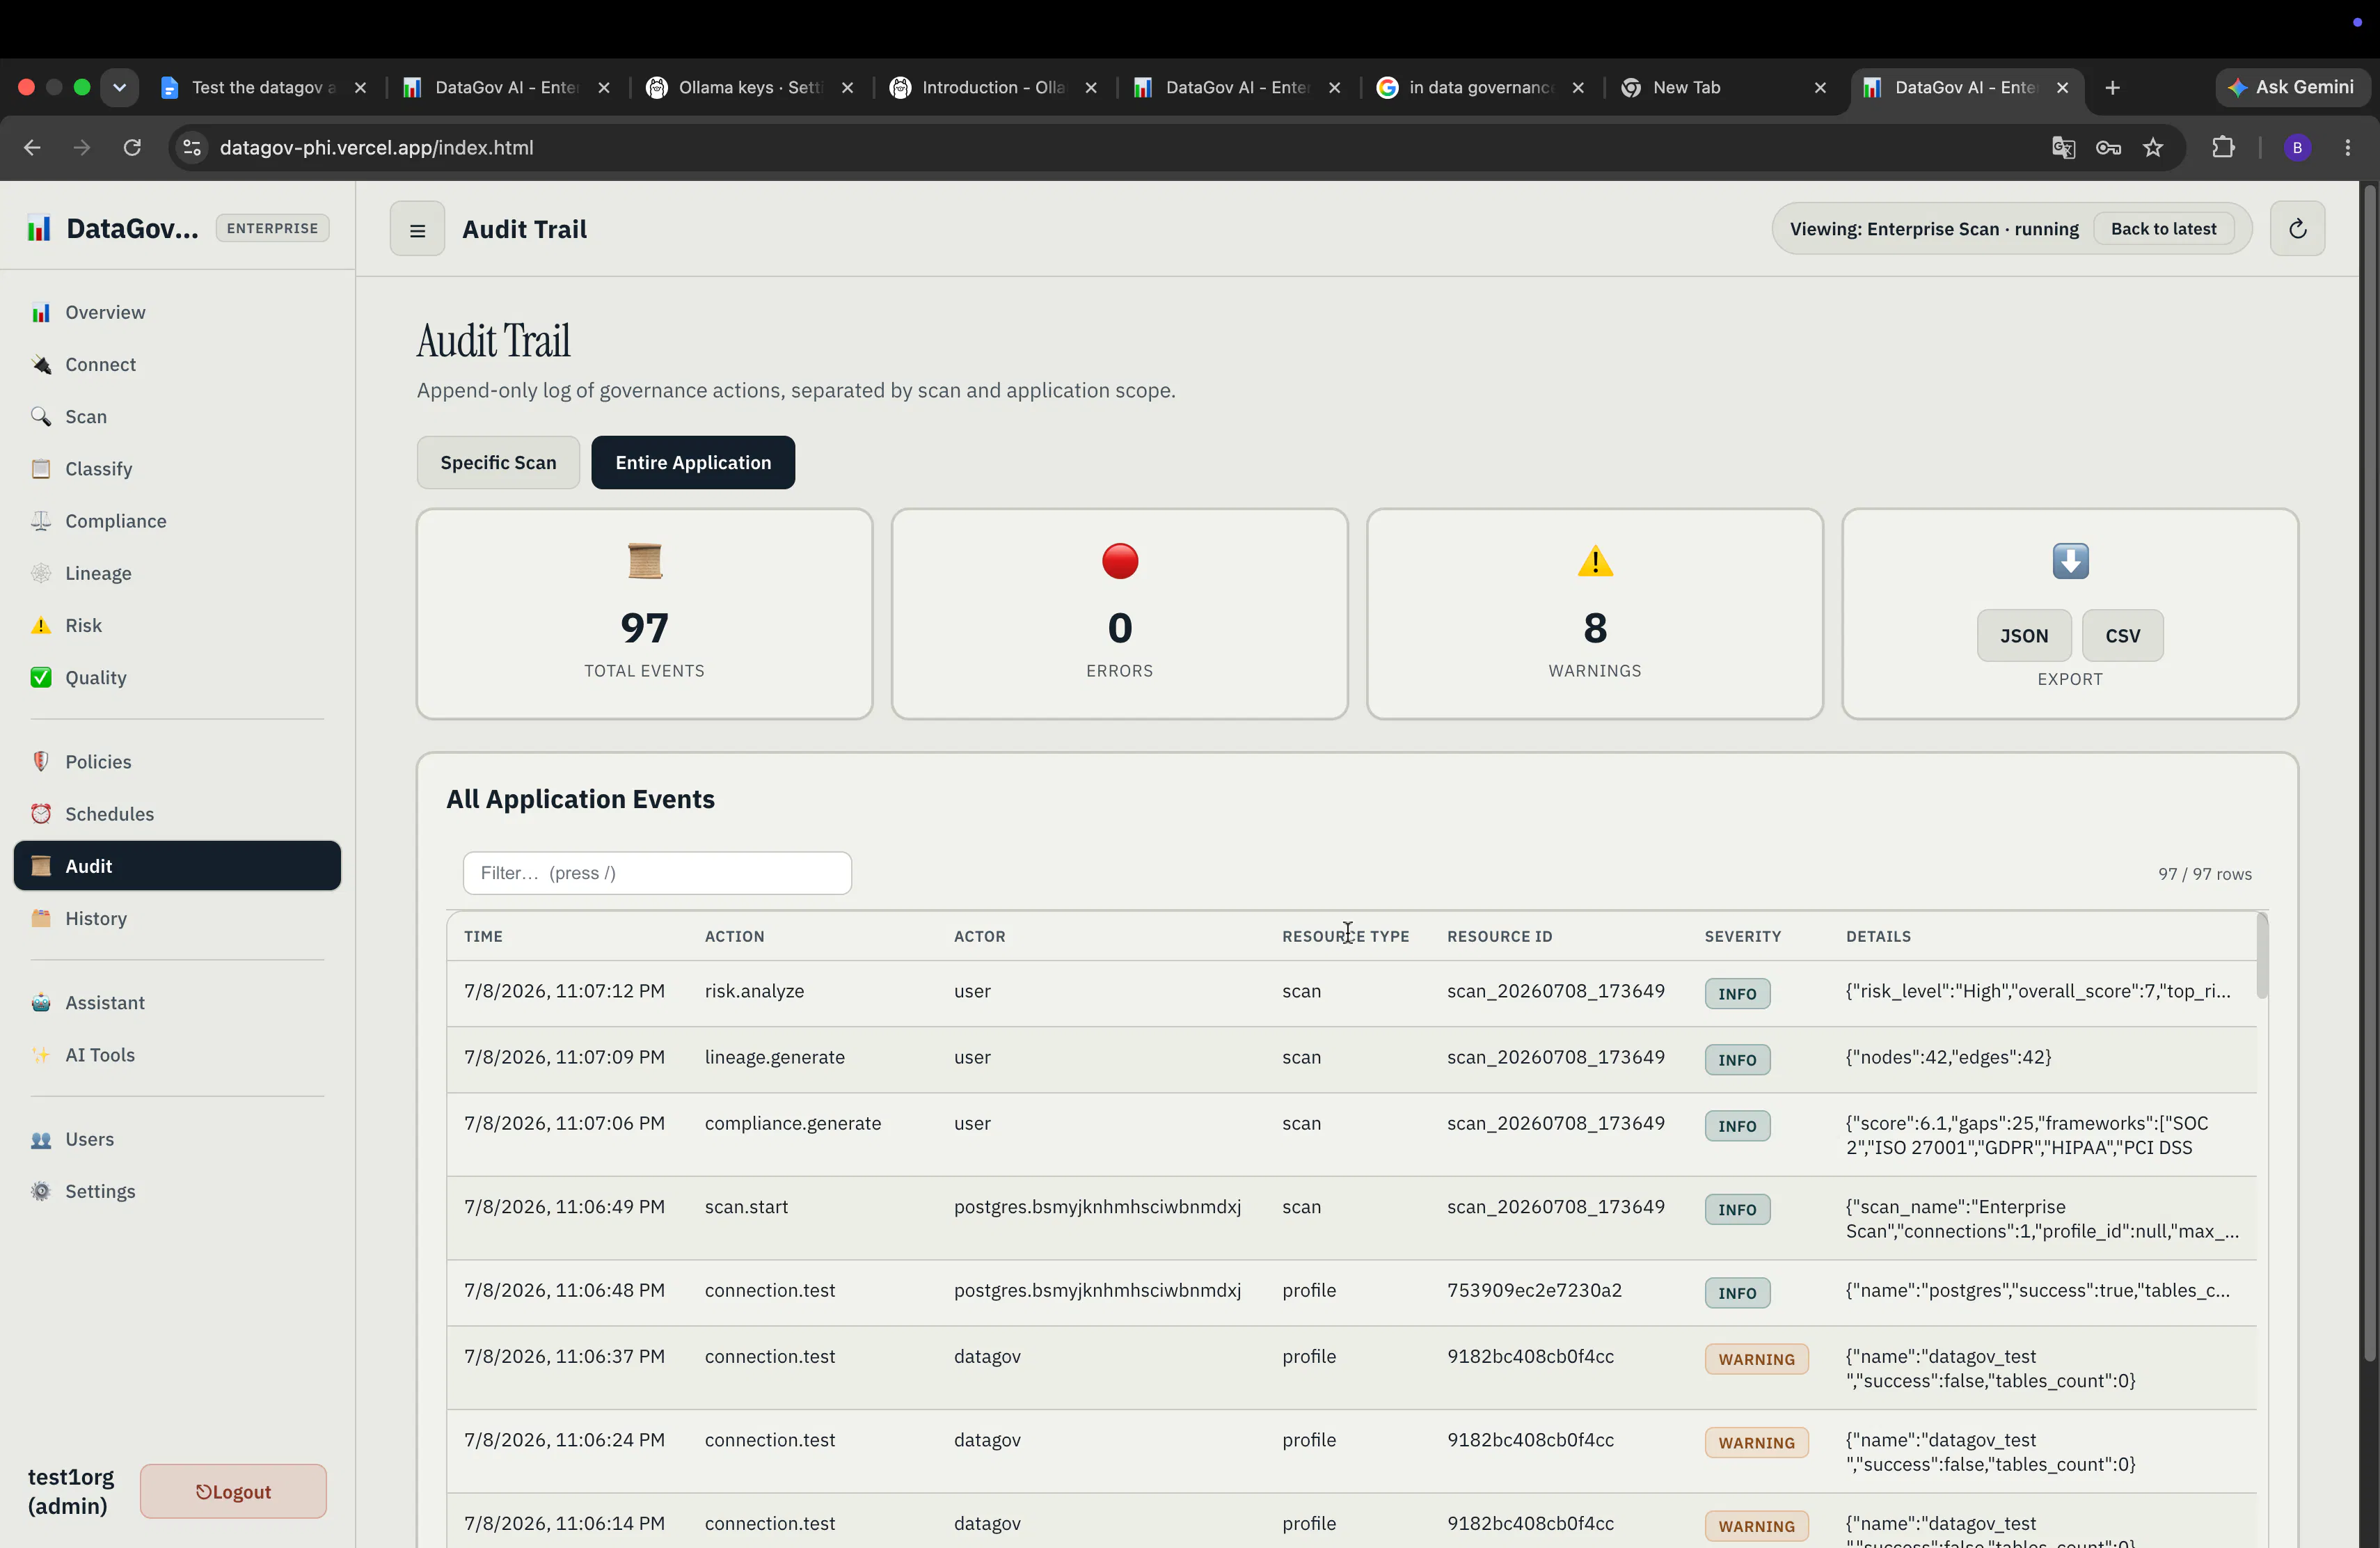Open the browser profile avatar B
This screenshot has height=1548, width=2380.
2297,148
